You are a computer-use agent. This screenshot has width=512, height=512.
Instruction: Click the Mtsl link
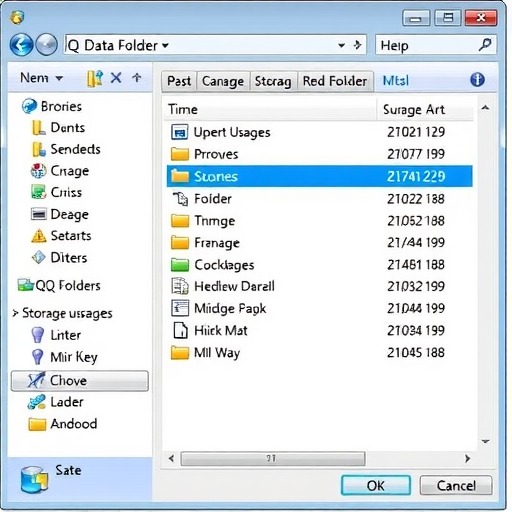coord(395,81)
